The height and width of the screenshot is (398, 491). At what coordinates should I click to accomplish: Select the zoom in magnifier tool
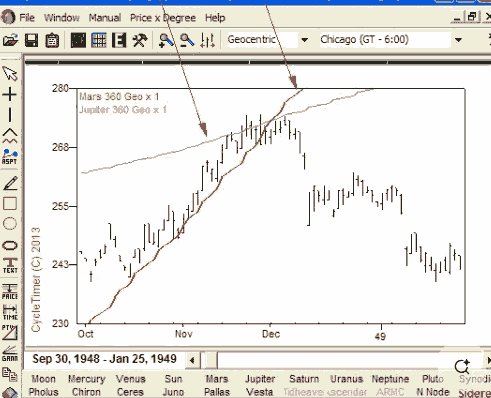pyautogui.click(x=166, y=40)
